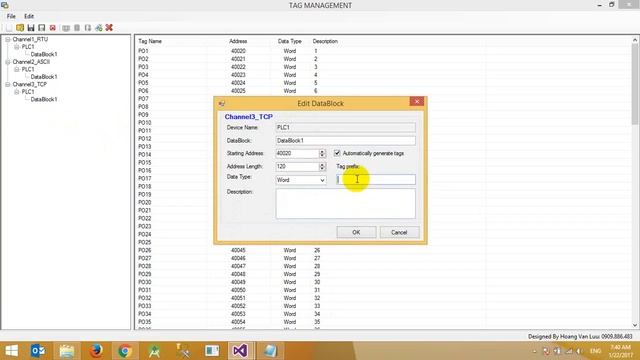Click the gray toolbar icon left of the bracket icon
640x360 pixels.
tap(77, 28)
